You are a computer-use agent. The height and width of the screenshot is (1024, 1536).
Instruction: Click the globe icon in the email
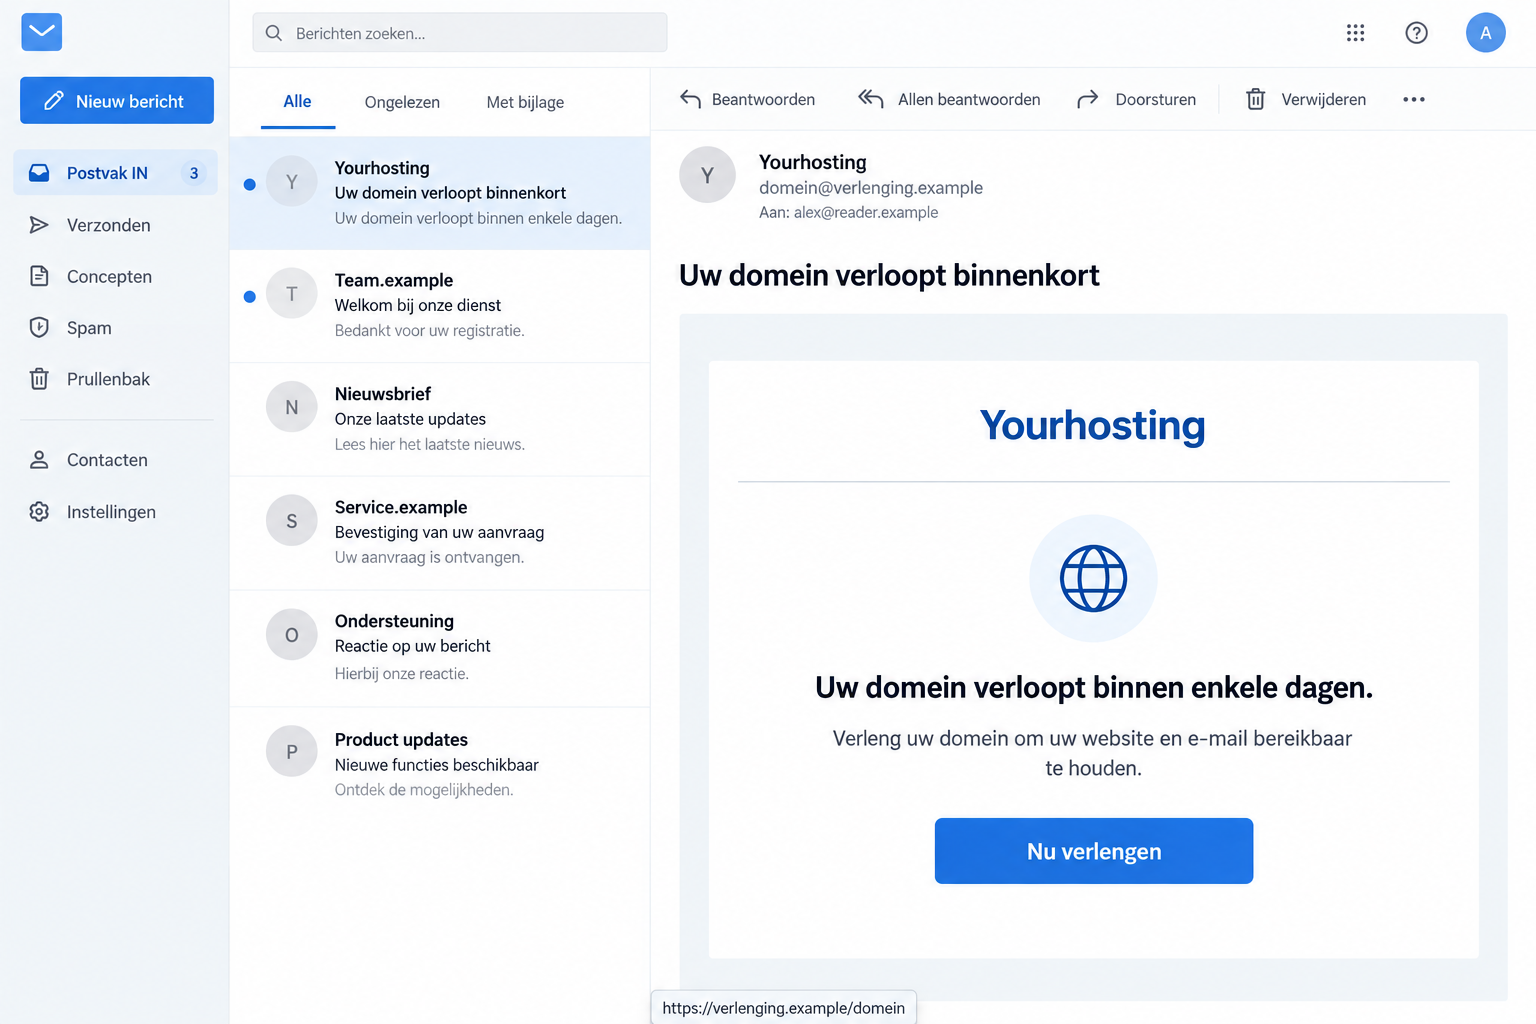click(x=1093, y=578)
